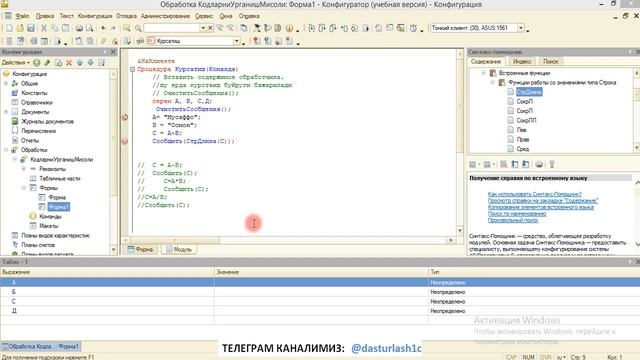Expand the Реквизиты tree node
Viewport: 640px width, 360px height.
click(x=24, y=169)
